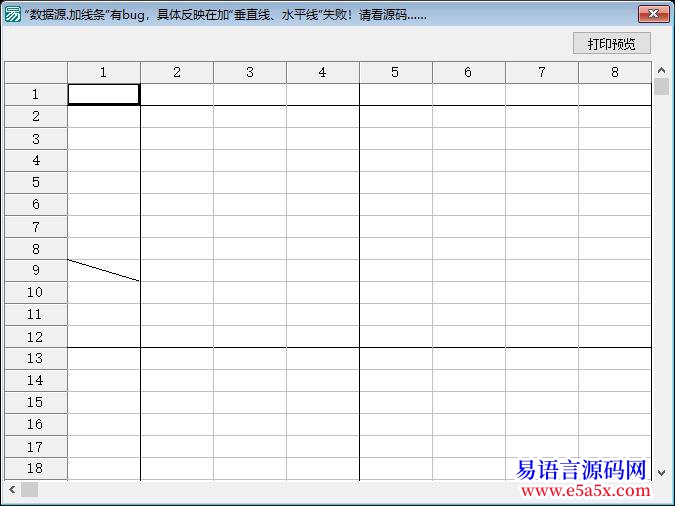Screen dimensions: 675x506
Task: Click the 打印预览 button
Action: point(611,43)
